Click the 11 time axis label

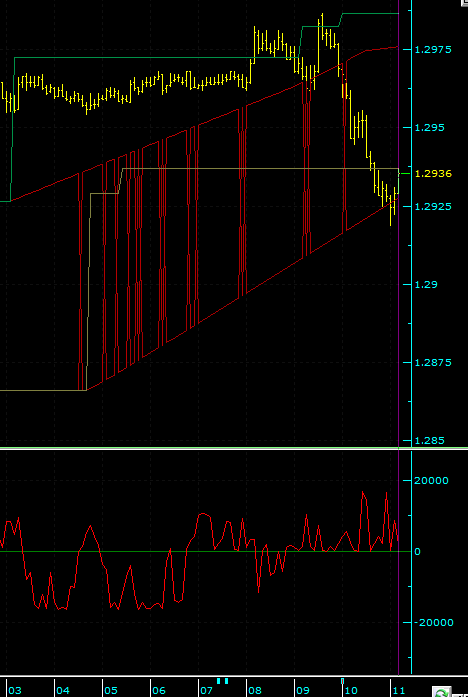point(399,690)
